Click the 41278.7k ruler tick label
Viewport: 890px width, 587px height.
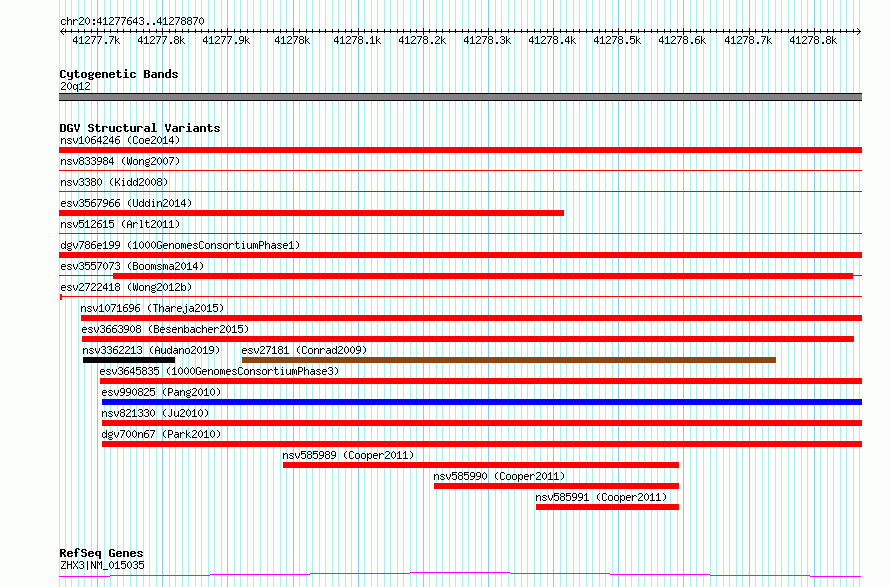click(748, 40)
